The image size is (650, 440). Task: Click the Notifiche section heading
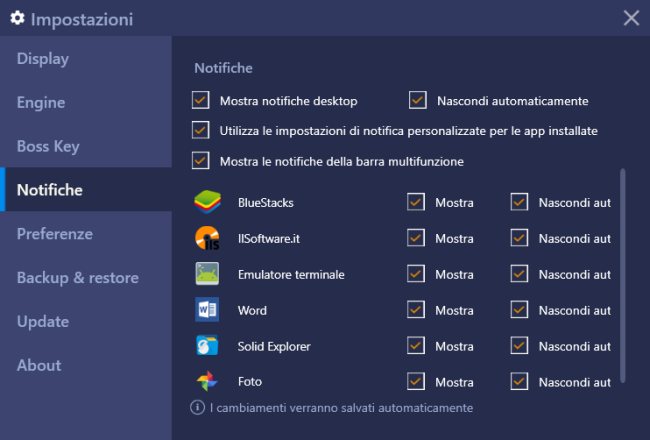[223, 68]
